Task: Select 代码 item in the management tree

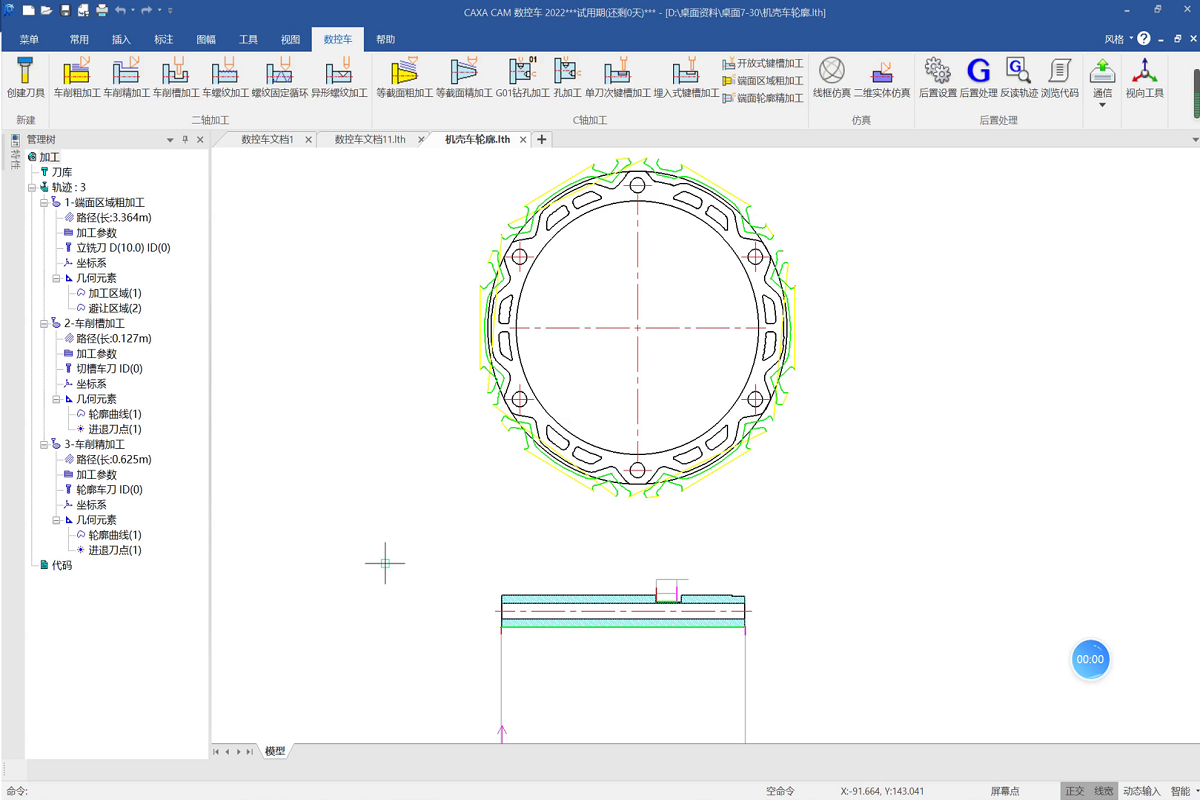Action: tap(61, 566)
